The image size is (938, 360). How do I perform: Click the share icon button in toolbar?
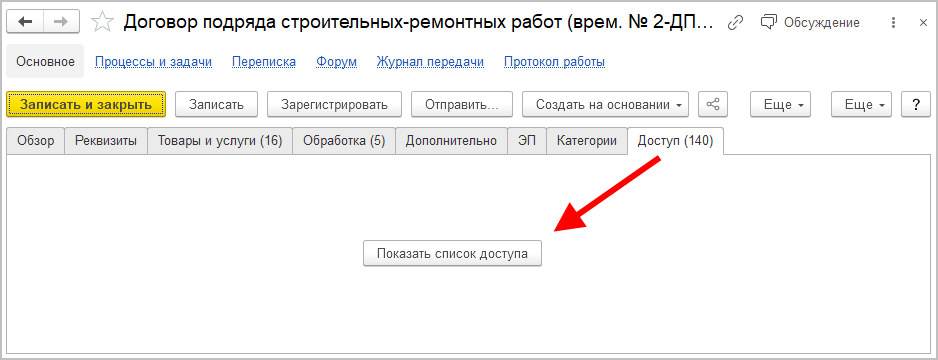pyautogui.click(x=712, y=104)
